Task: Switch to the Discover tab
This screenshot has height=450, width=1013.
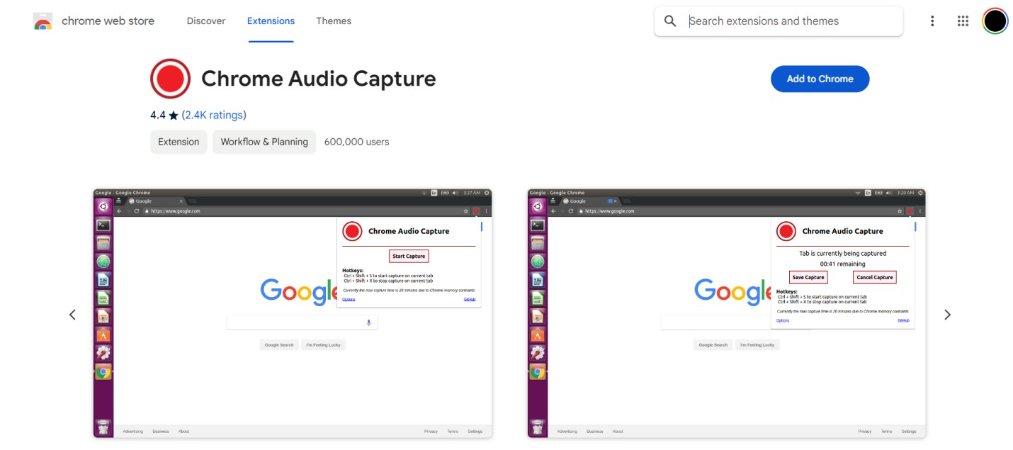Action: [x=205, y=21]
